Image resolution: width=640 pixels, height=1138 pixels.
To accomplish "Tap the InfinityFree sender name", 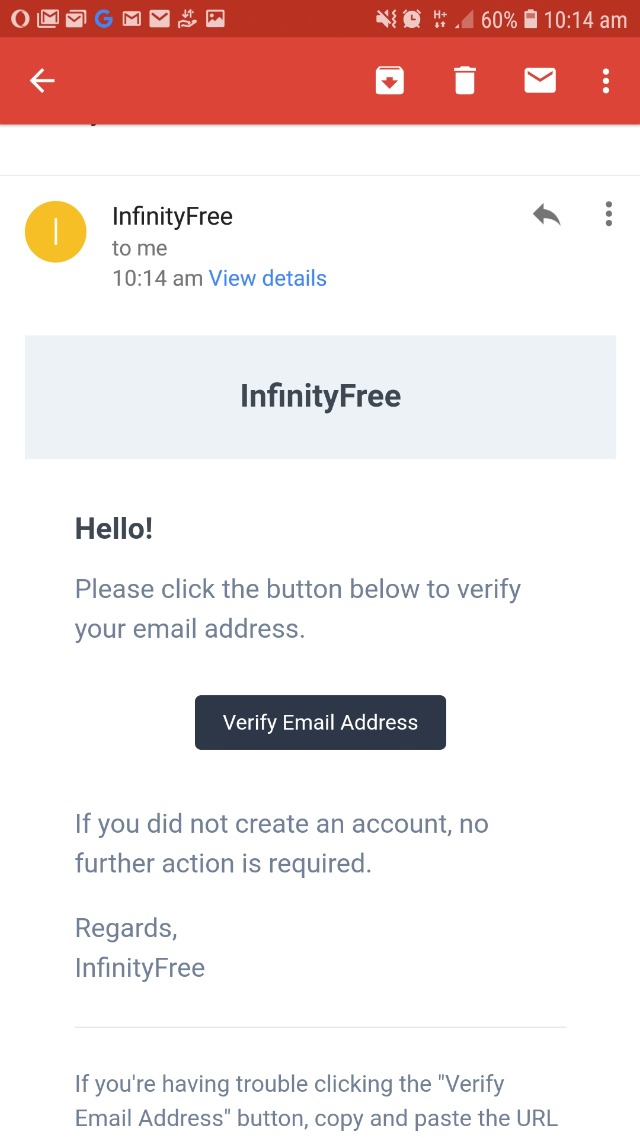I will (172, 216).
